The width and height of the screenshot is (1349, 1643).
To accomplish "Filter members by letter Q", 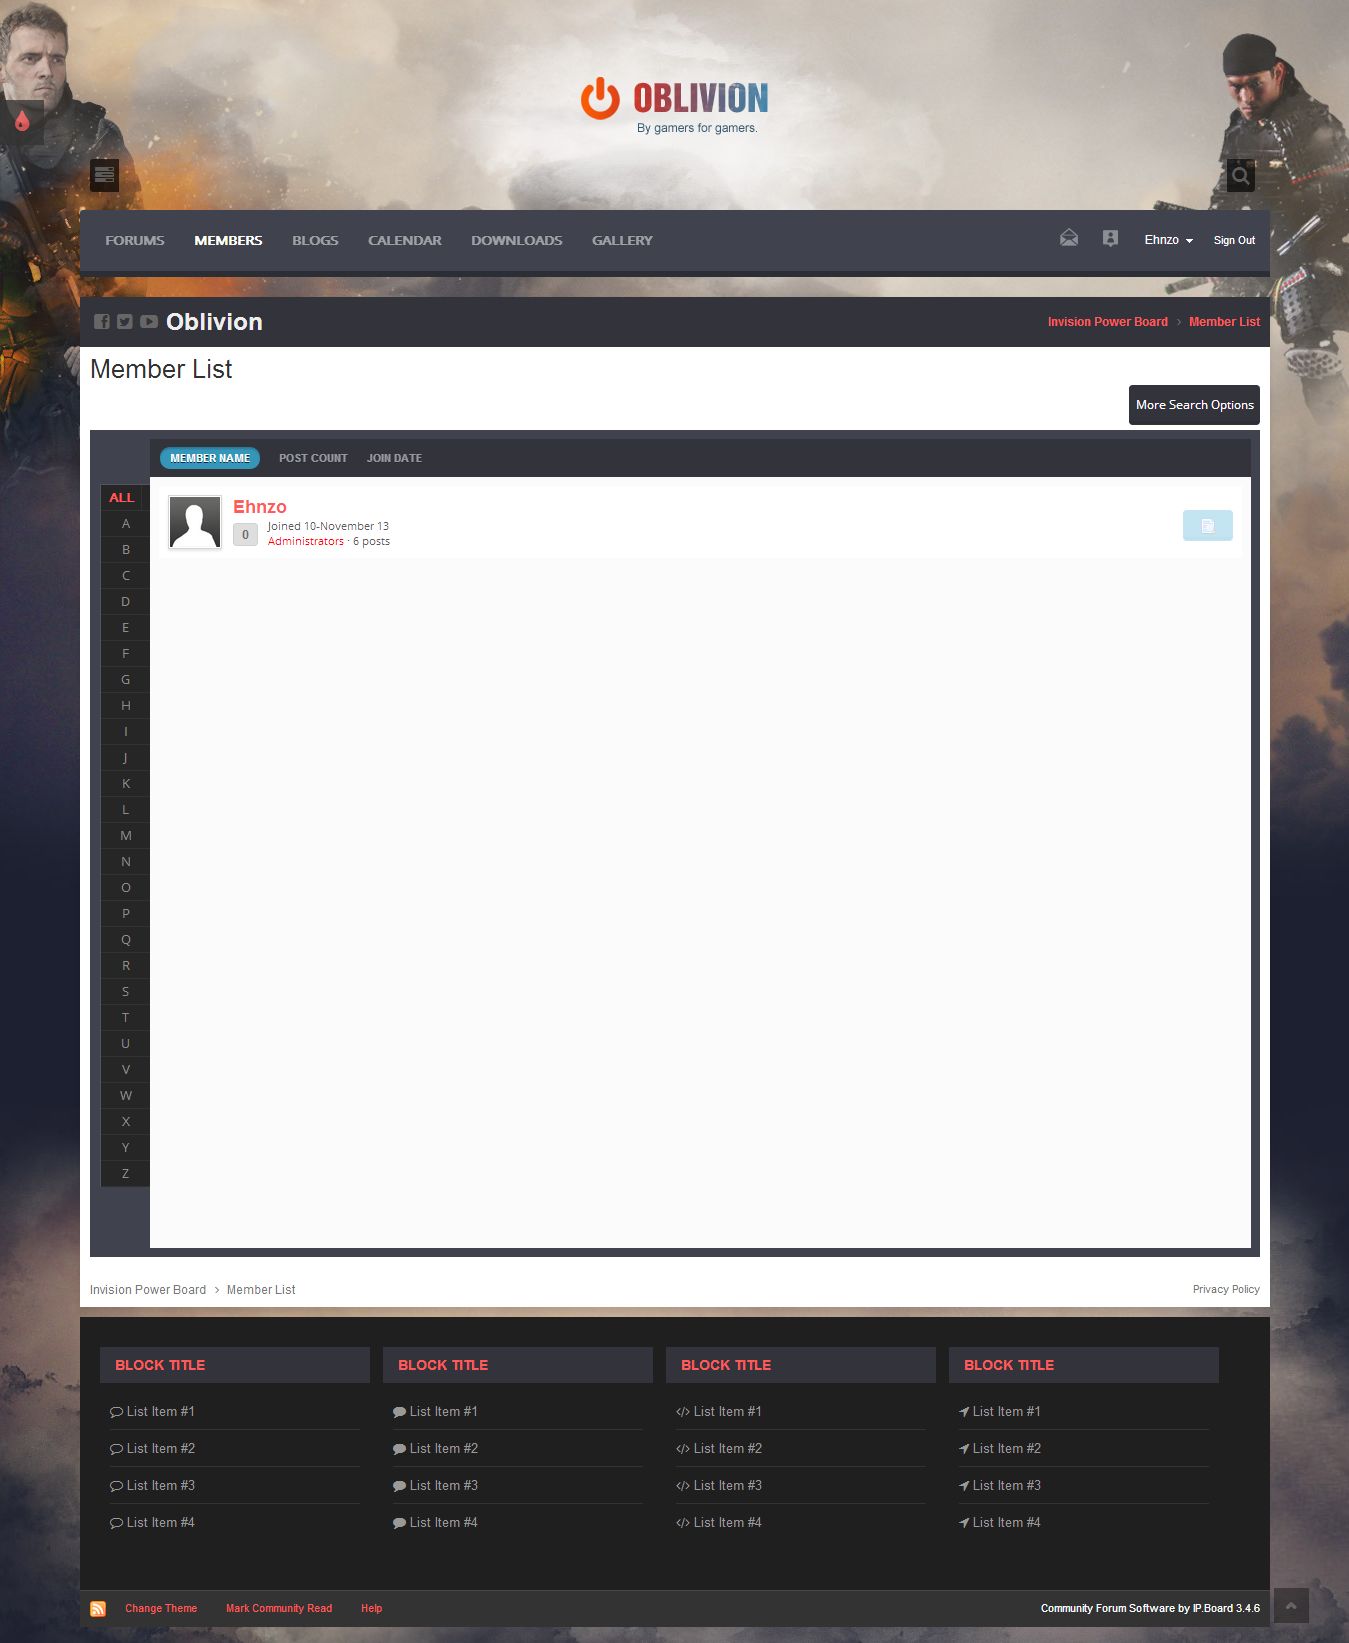I will pos(125,940).
